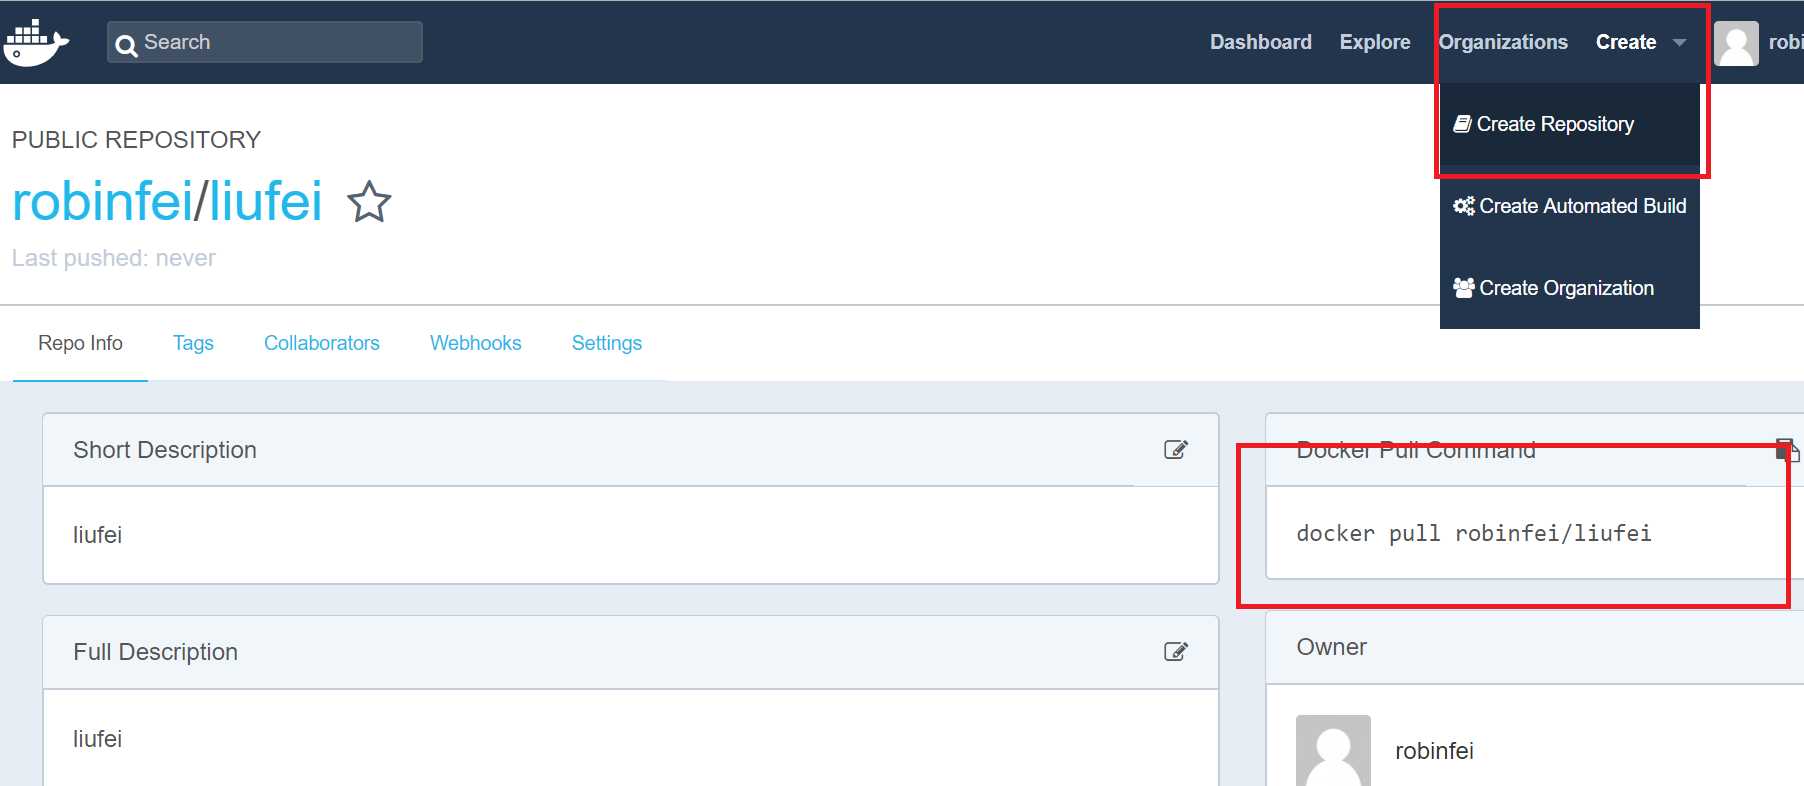Click the robinfei owner avatar image

(1333, 750)
